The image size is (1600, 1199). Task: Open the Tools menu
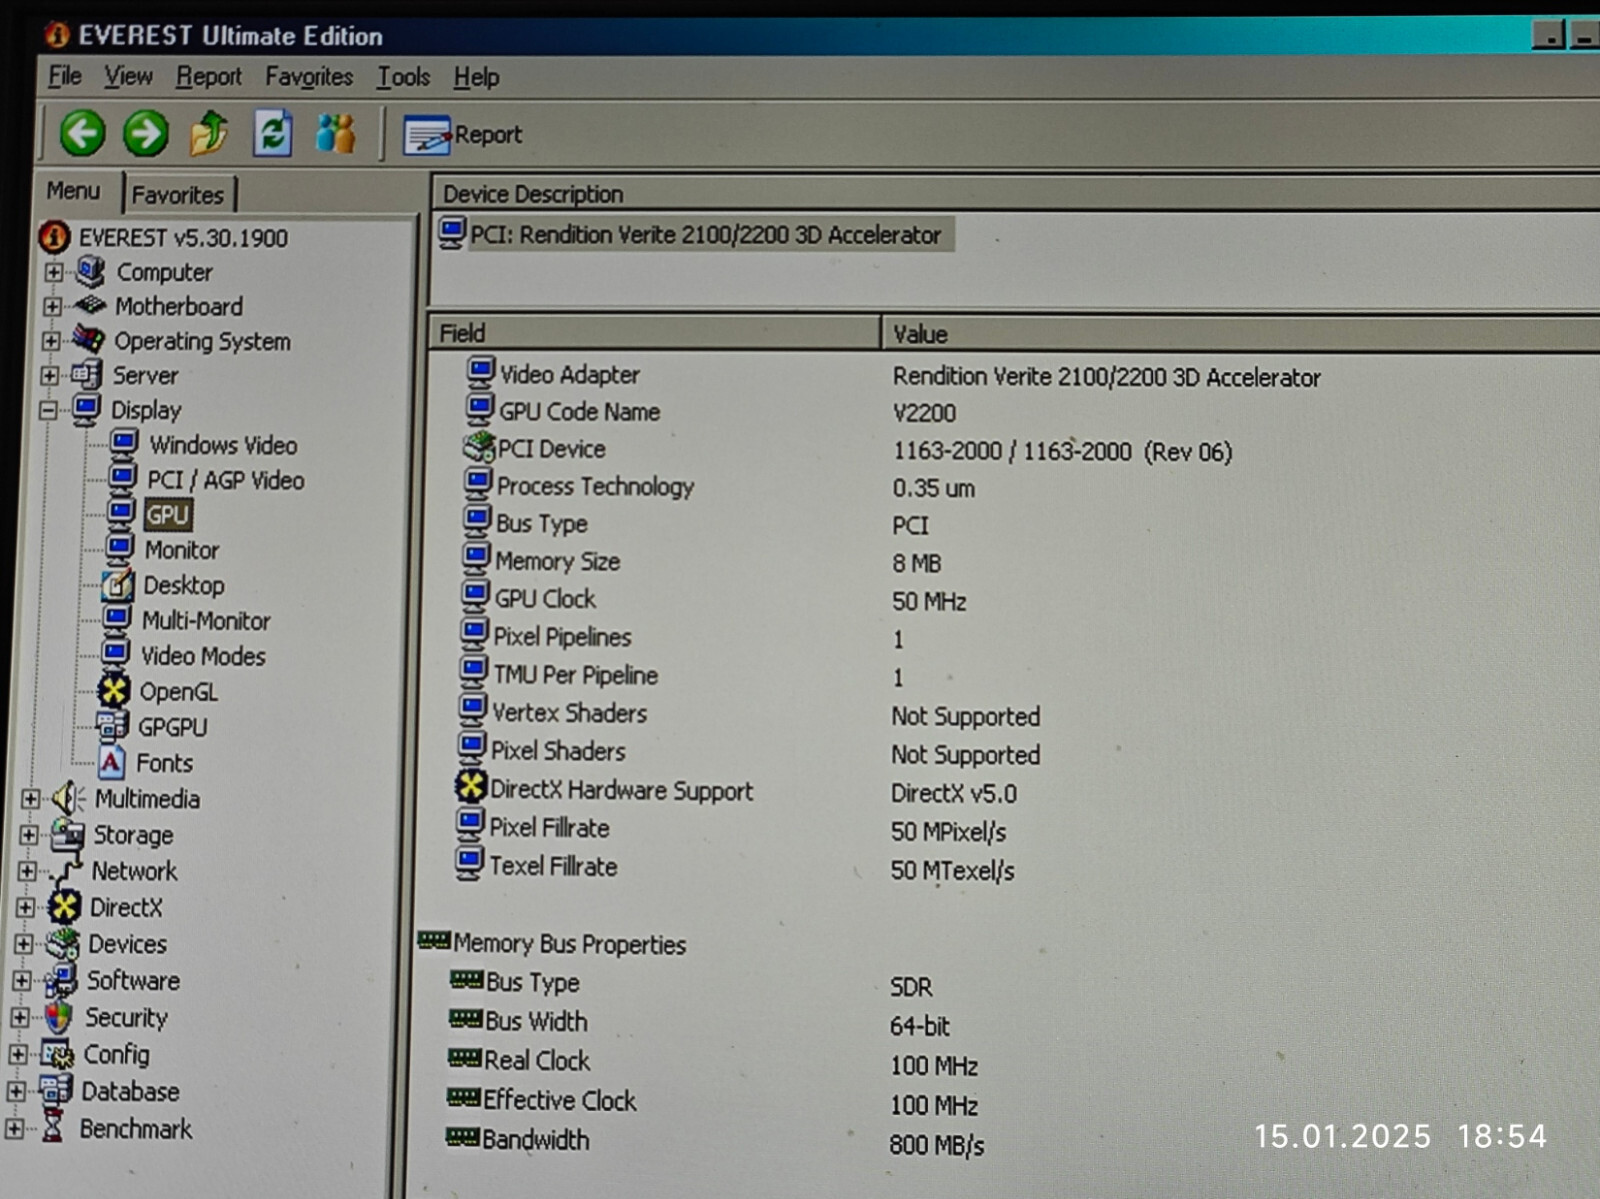point(403,77)
